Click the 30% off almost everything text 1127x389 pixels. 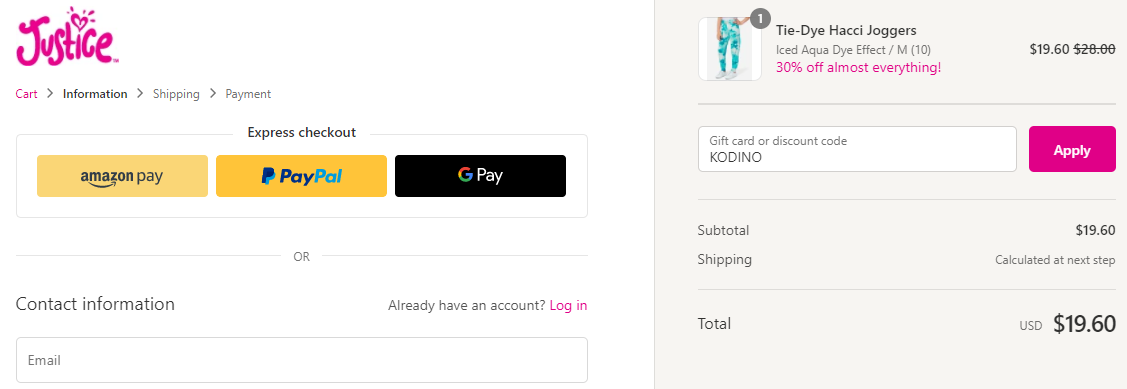[858, 68]
